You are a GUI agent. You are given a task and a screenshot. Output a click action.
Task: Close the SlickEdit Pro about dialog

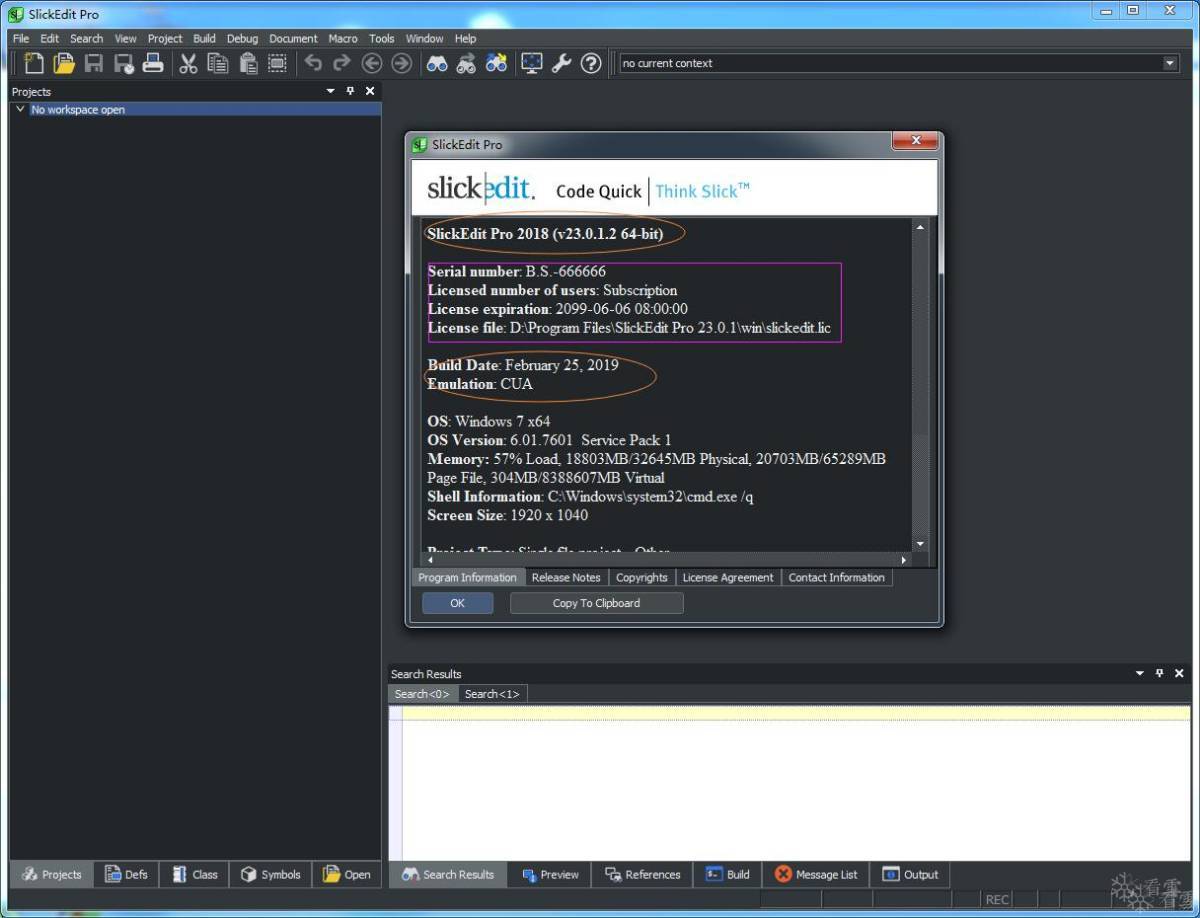pyautogui.click(x=914, y=142)
